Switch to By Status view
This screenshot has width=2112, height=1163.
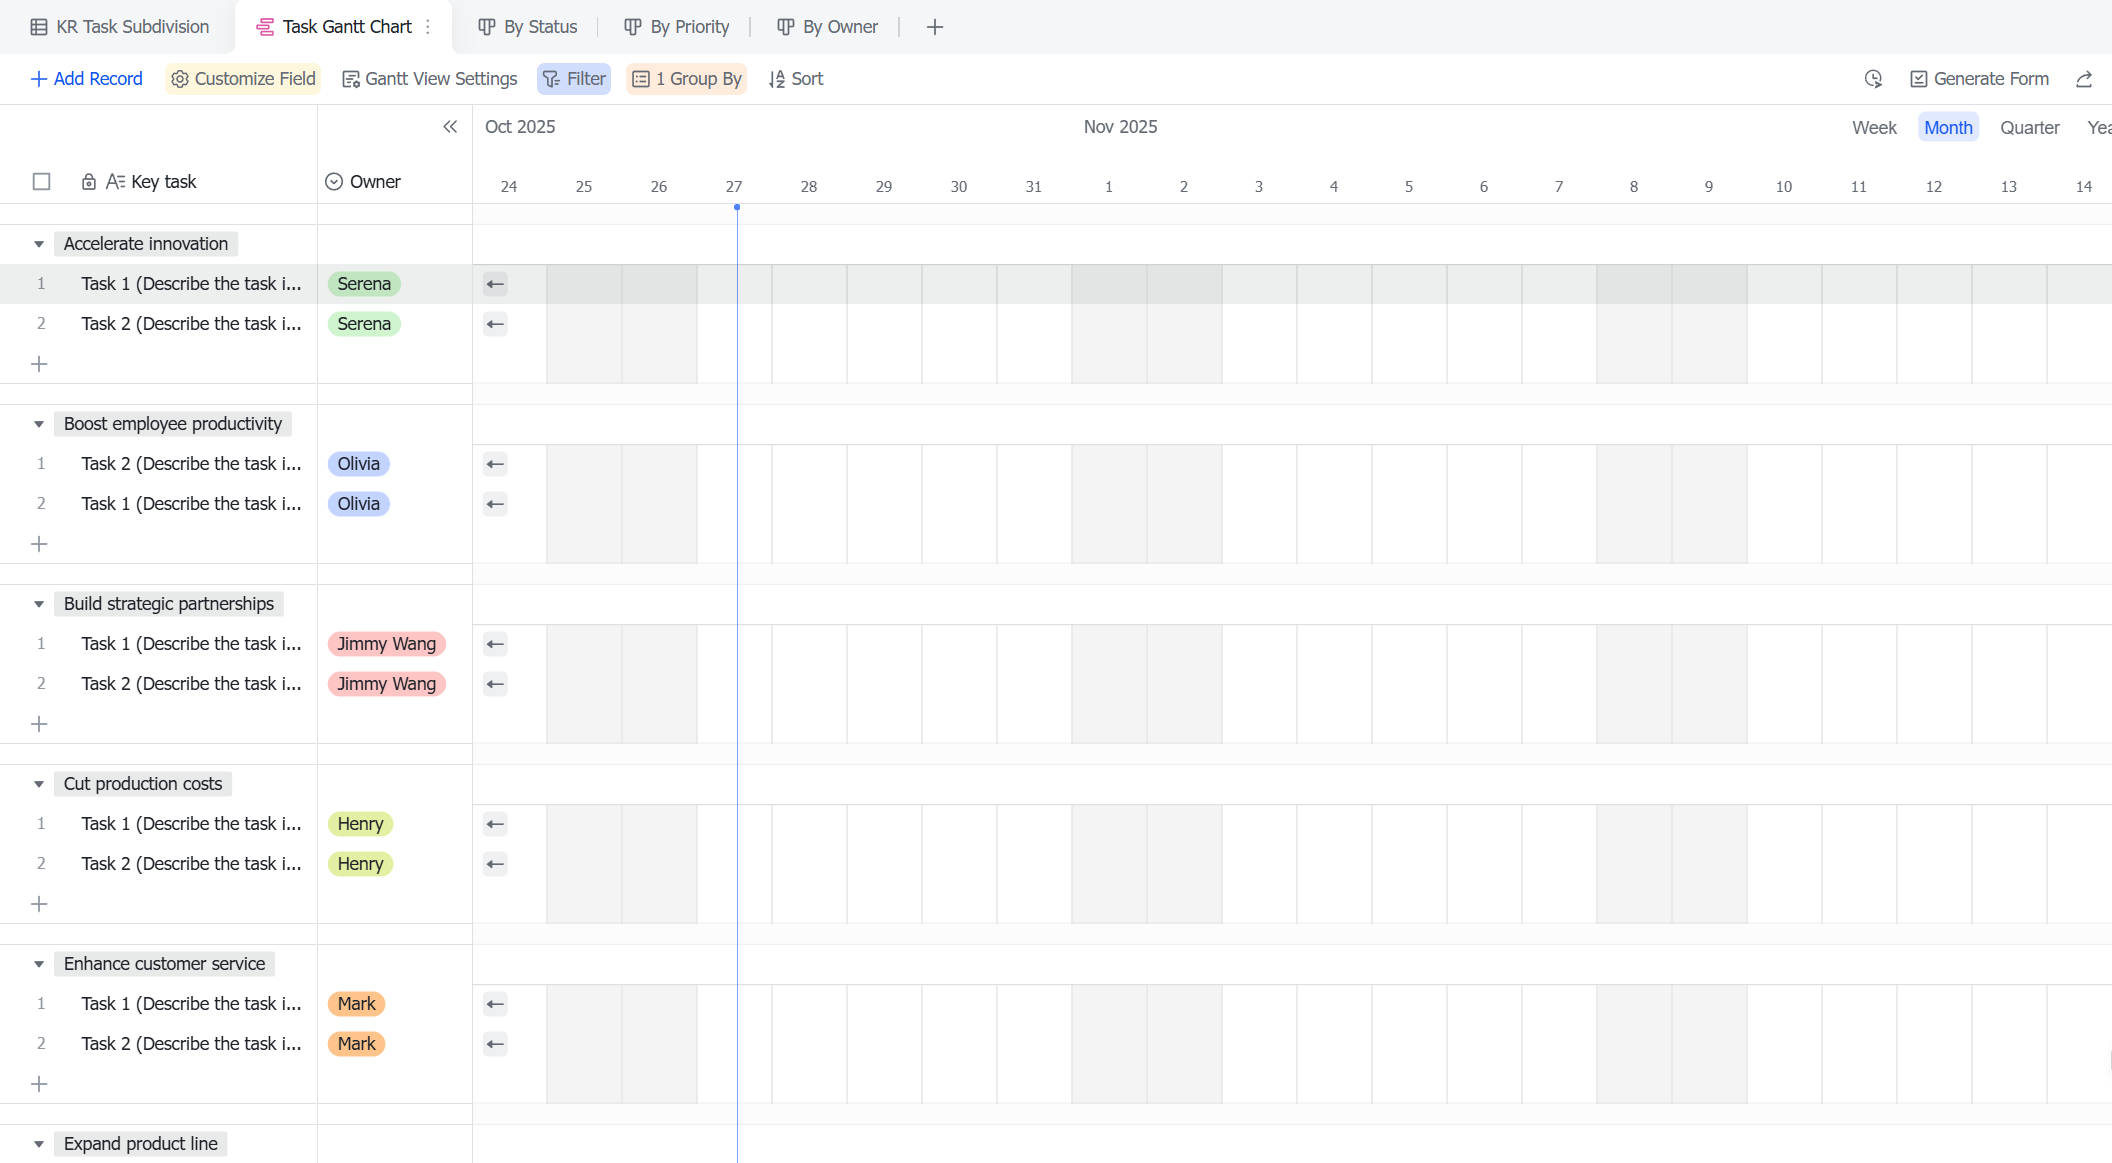point(528,27)
